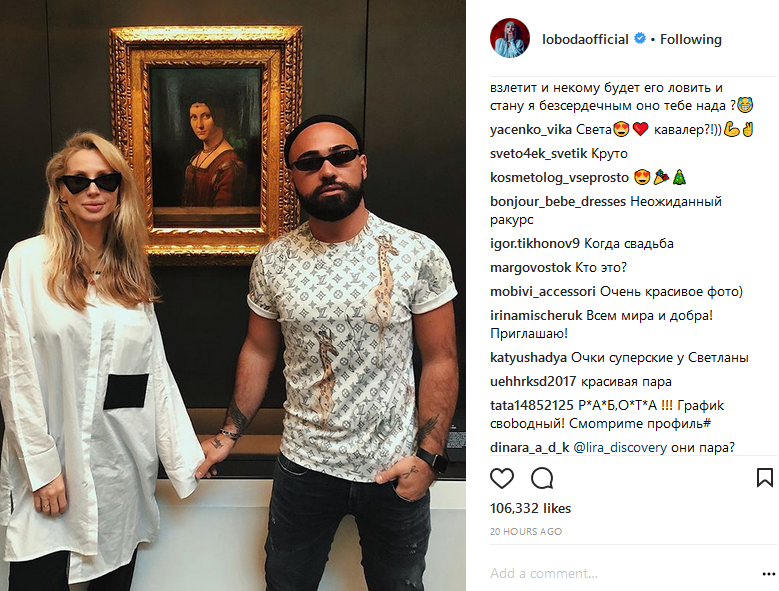Screen dimensions: 779x591
Task: Open lobodaofficial profile avatar
Action: coord(510,38)
